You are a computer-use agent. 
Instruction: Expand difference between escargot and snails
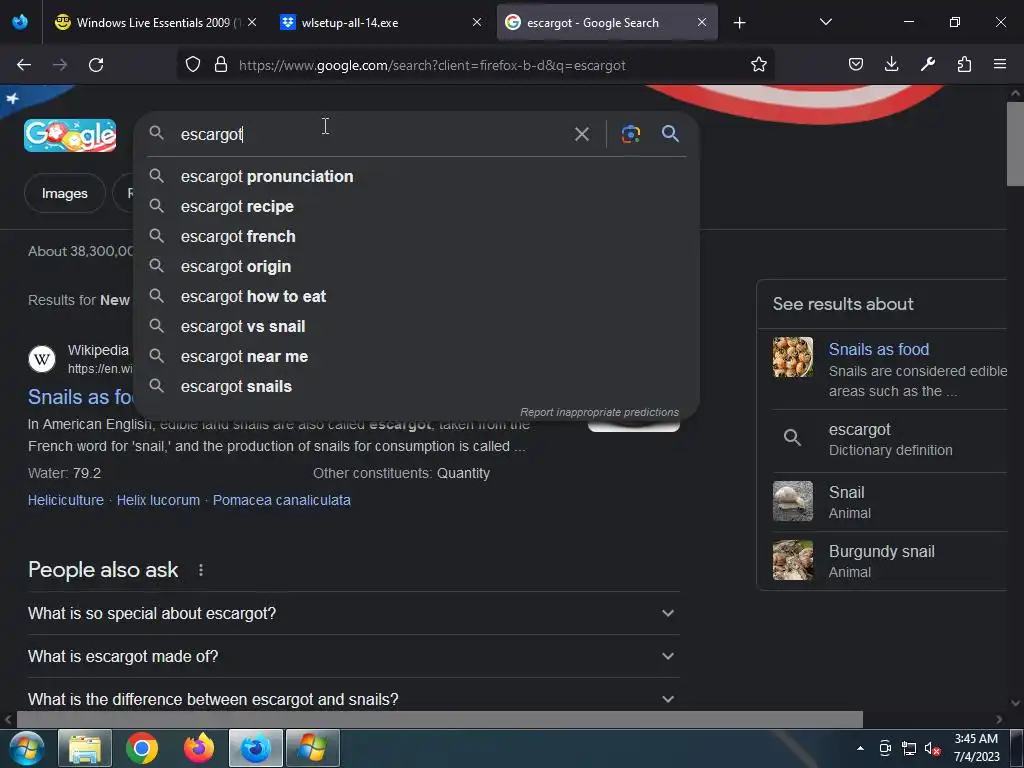click(x=353, y=699)
